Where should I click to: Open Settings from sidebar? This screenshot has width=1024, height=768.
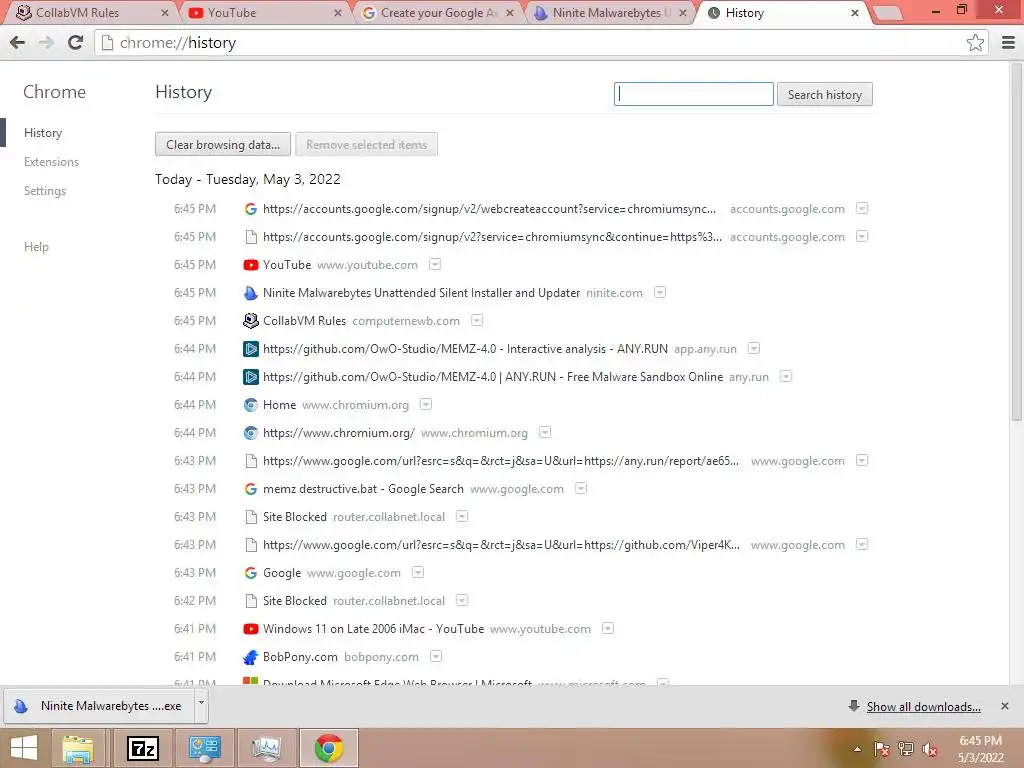pyautogui.click(x=45, y=191)
